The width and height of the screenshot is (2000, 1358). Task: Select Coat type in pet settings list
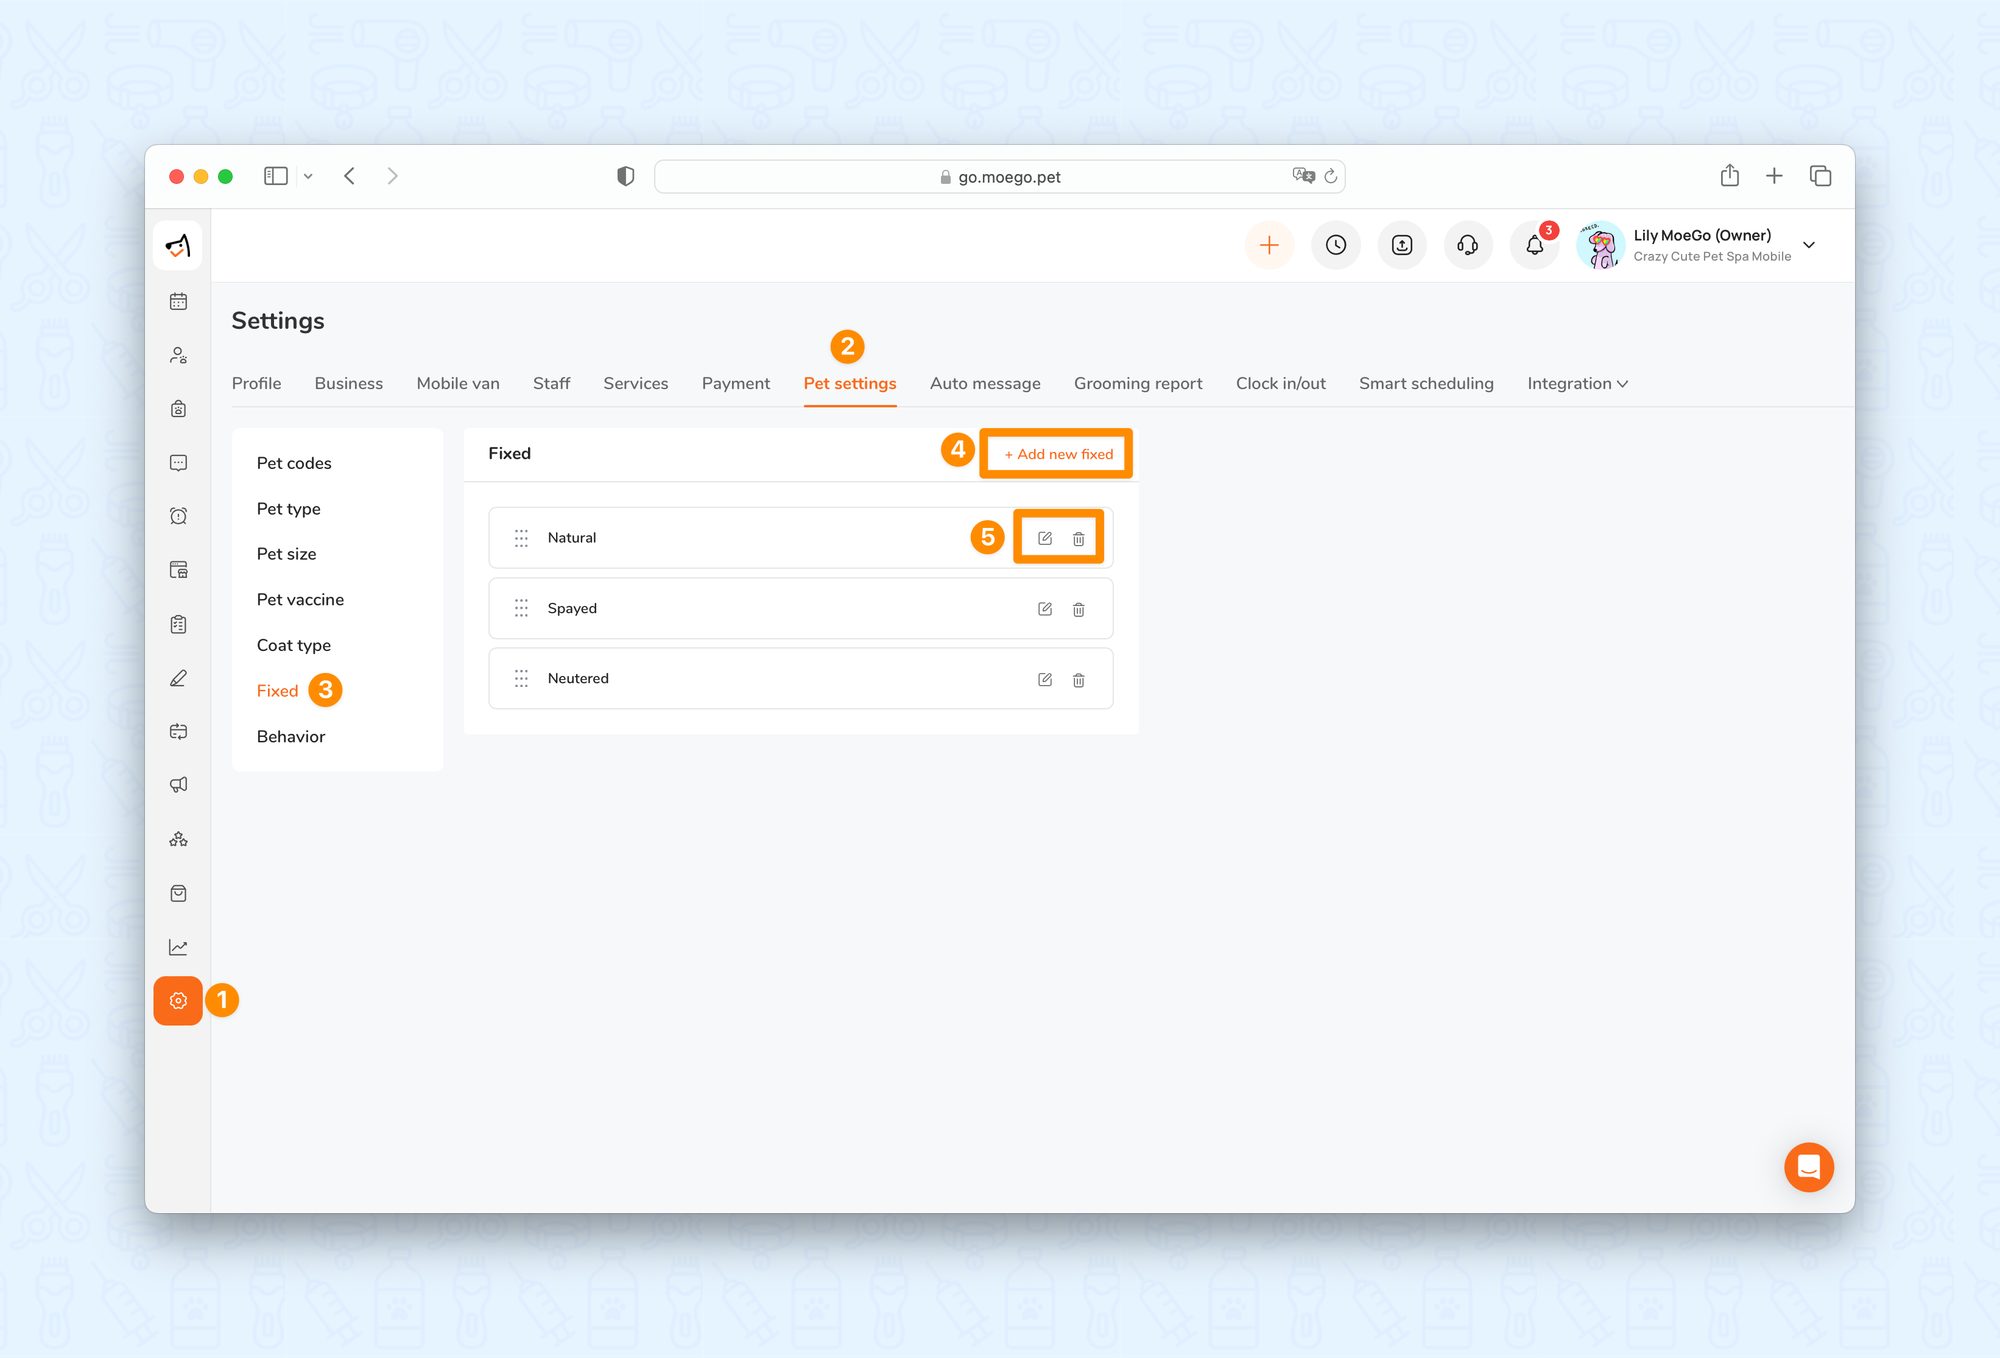[x=293, y=645]
